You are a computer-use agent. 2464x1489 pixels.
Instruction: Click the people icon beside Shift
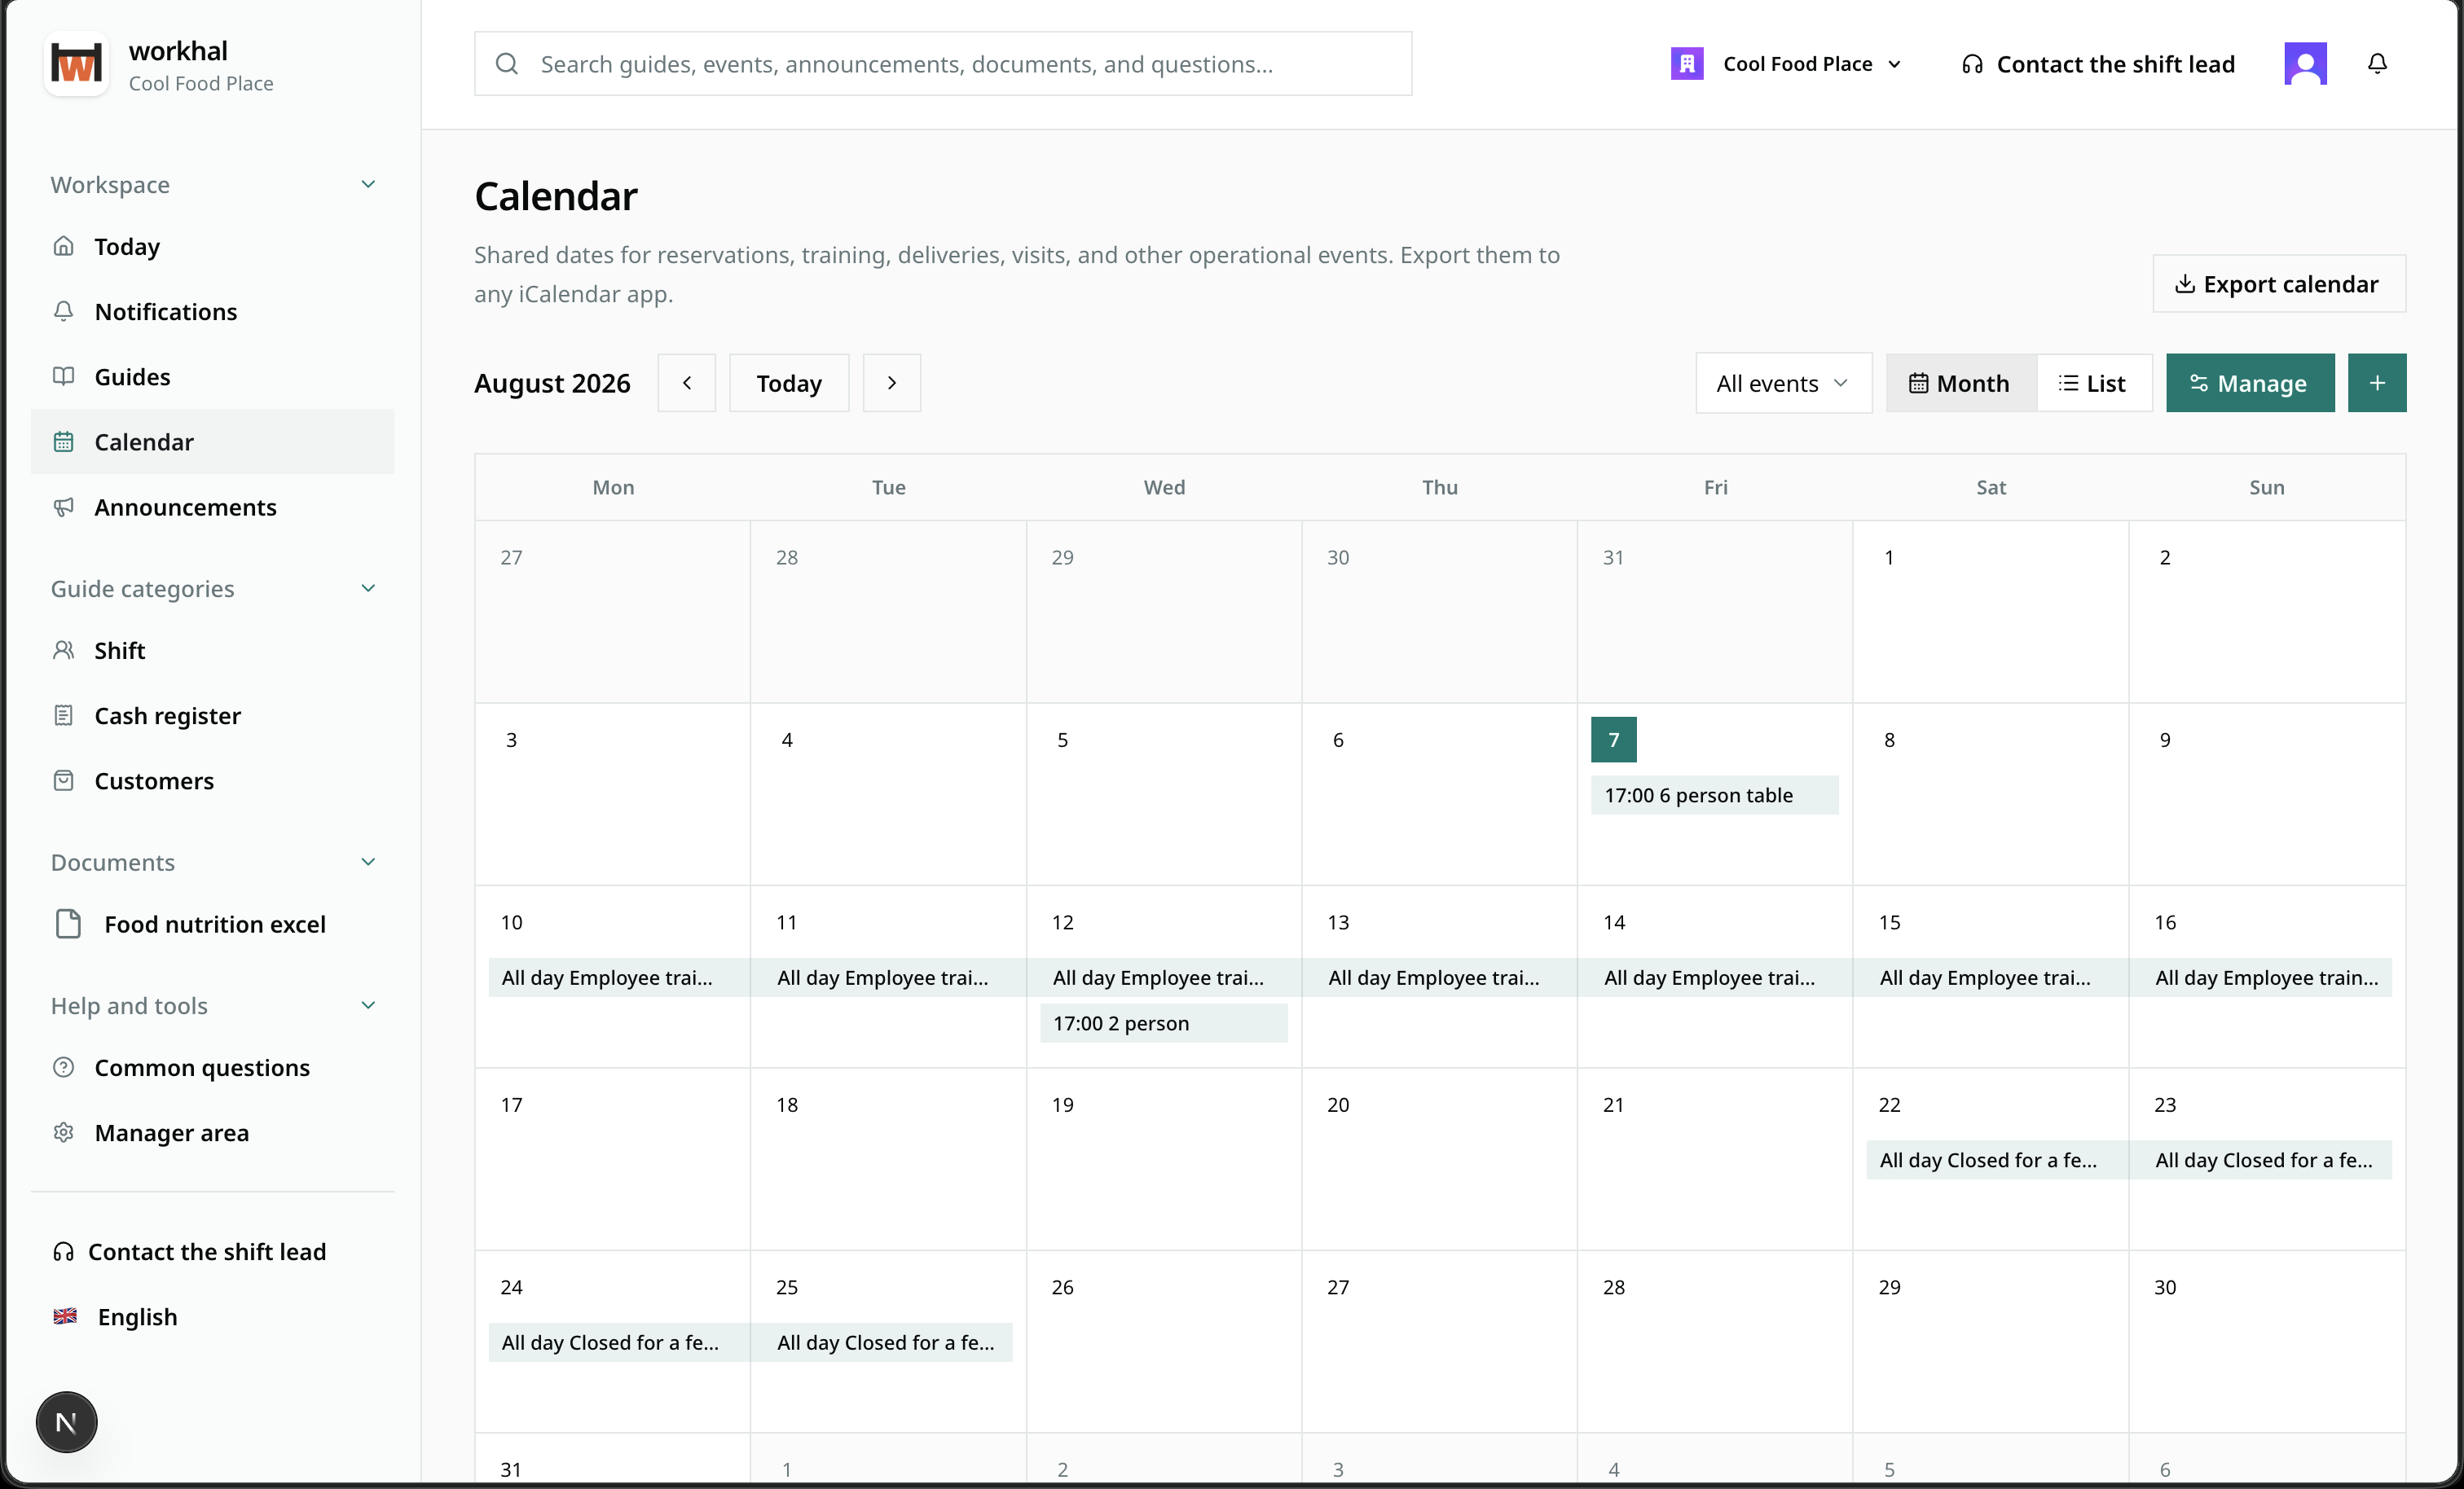pos(64,650)
